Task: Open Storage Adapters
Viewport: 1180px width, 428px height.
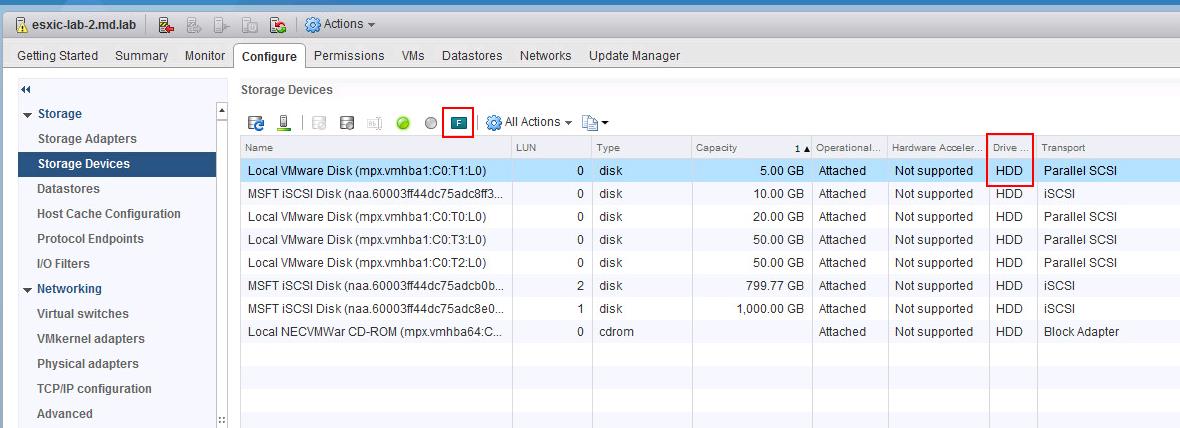Action: [x=87, y=138]
